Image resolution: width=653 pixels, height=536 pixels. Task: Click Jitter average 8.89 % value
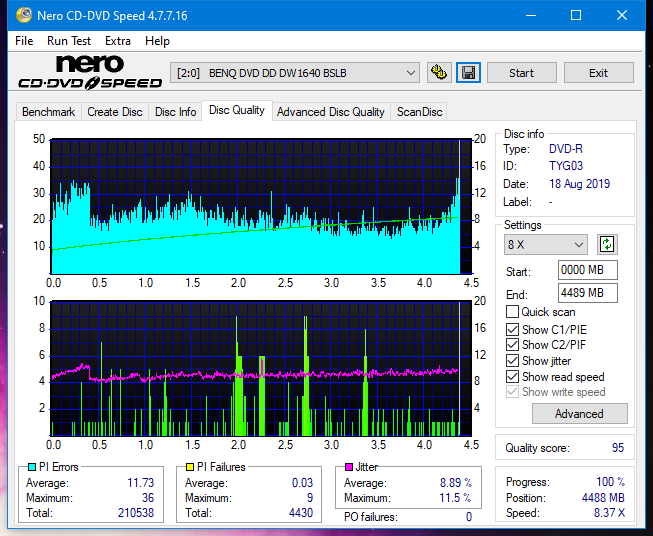pyautogui.click(x=456, y=482)
